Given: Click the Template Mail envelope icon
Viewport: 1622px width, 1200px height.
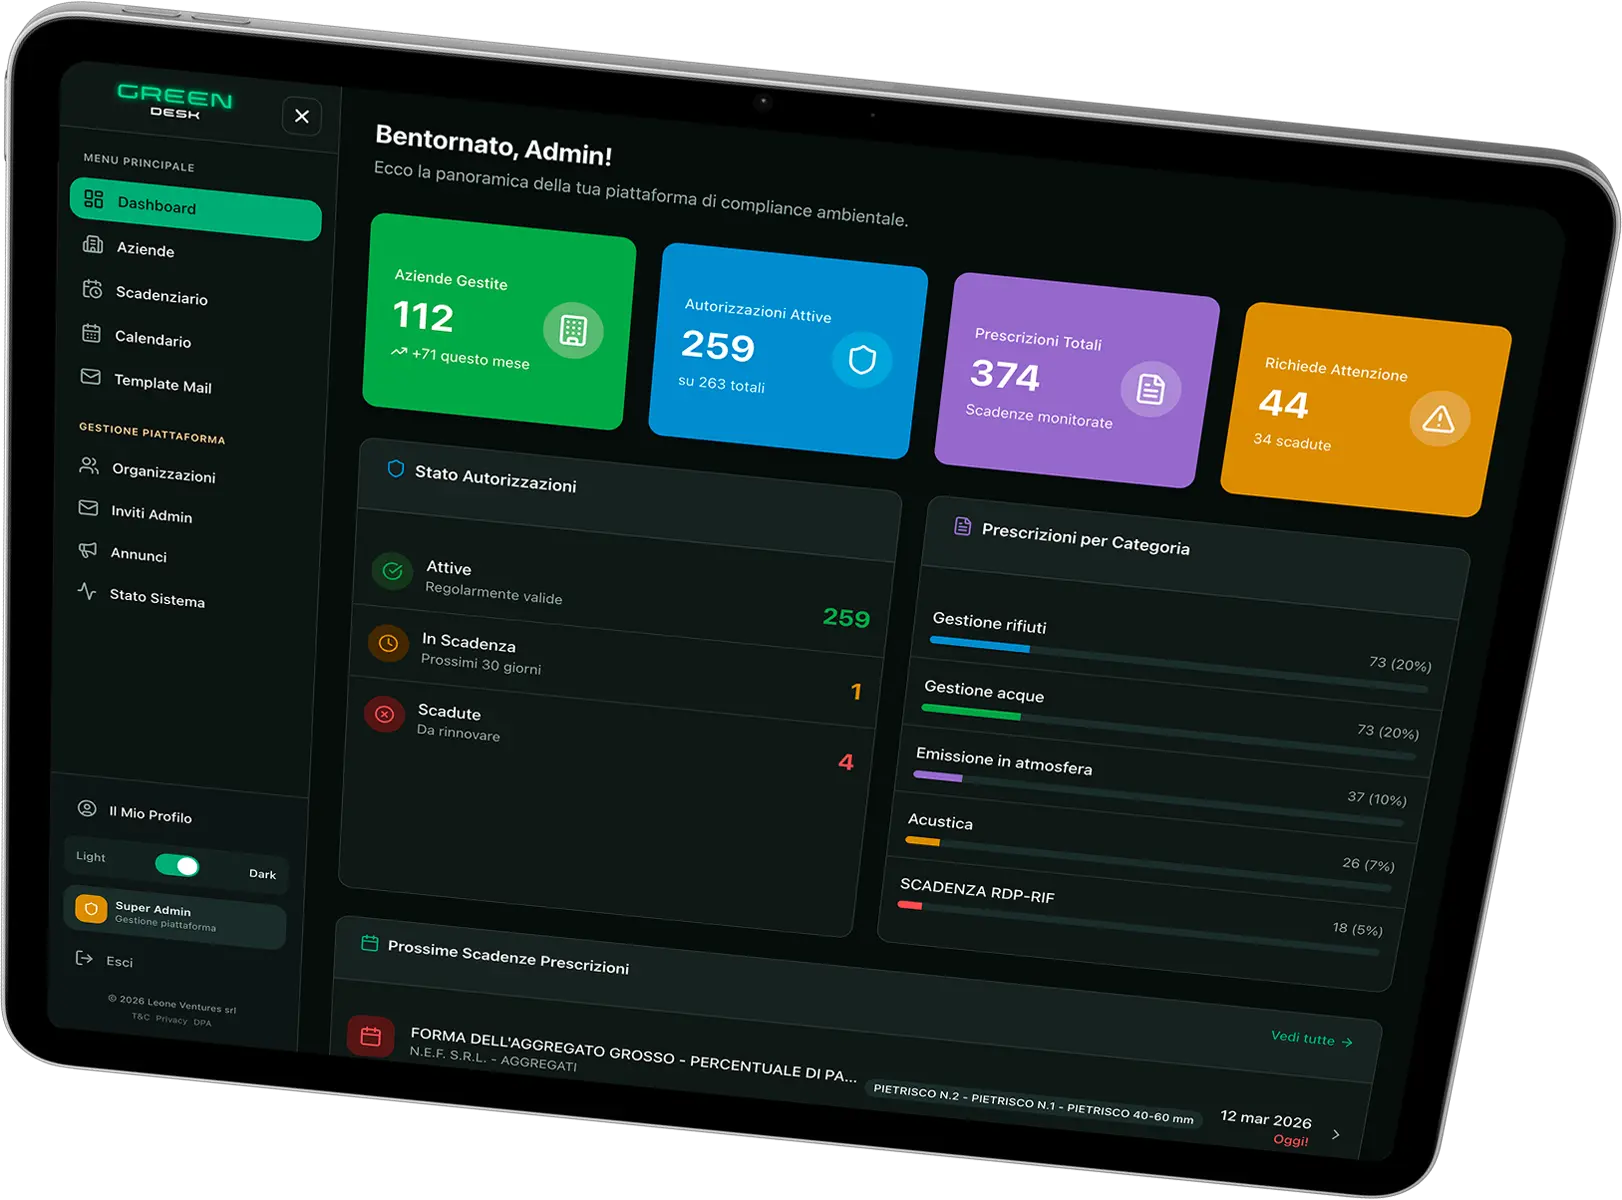Looking at the screenshot, I should click(x=90, y=379).
